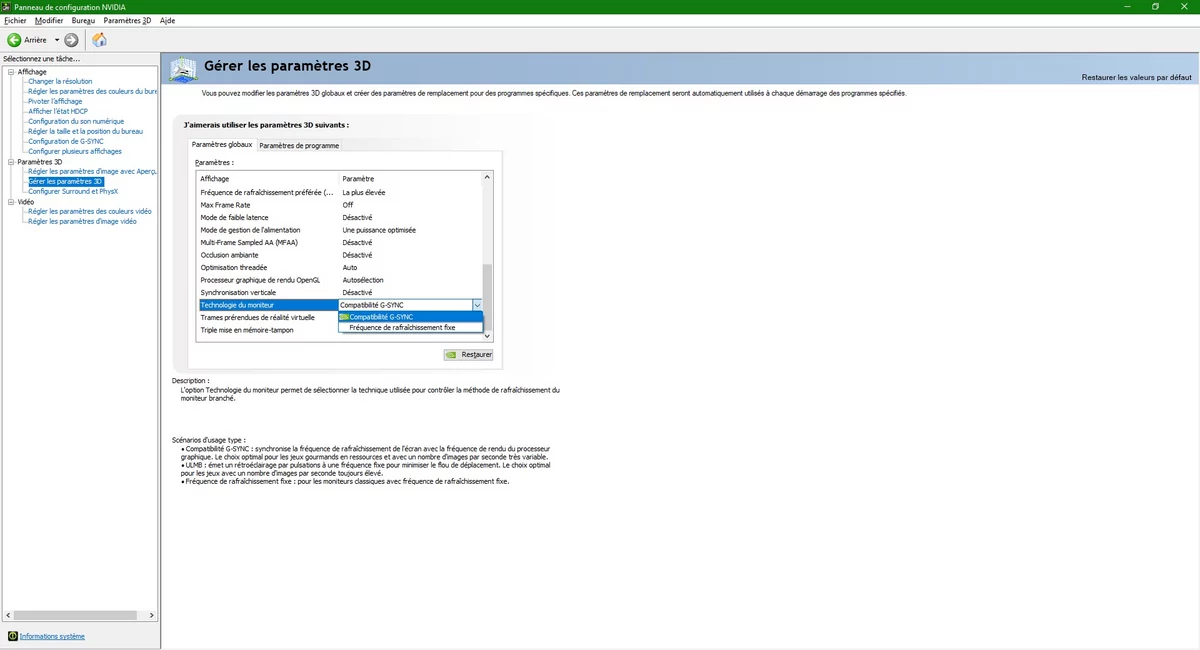This screenshot has height=650, width=1200.
Task: Click the settings list scroll-down arrow
Action: [487, 337]
